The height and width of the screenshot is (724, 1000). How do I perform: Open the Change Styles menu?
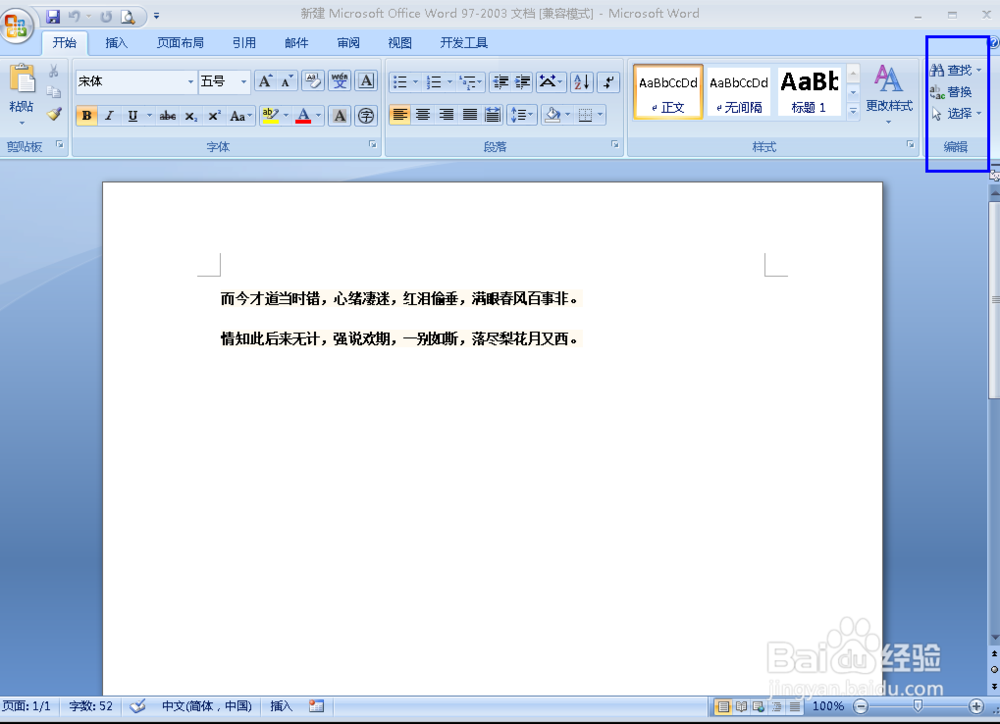(888, 94)
